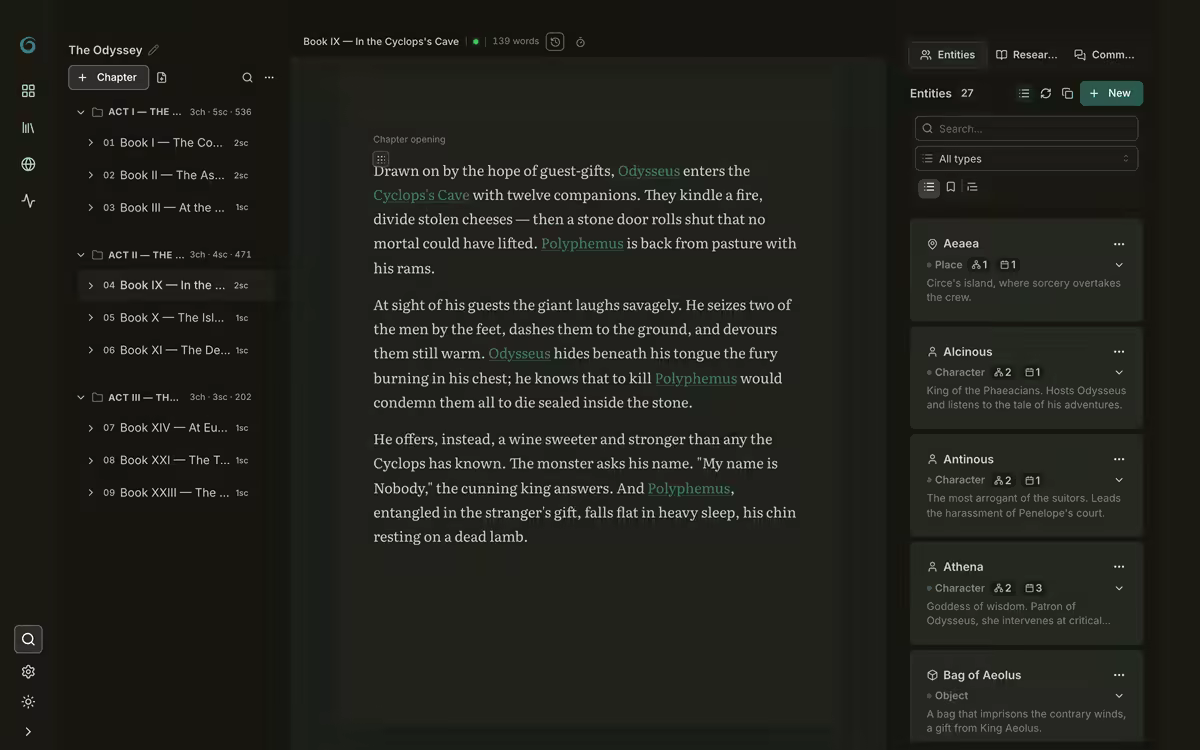Switch to the Comments tab
Screen dimensions: 1200x750
[x=1104, y=55]
